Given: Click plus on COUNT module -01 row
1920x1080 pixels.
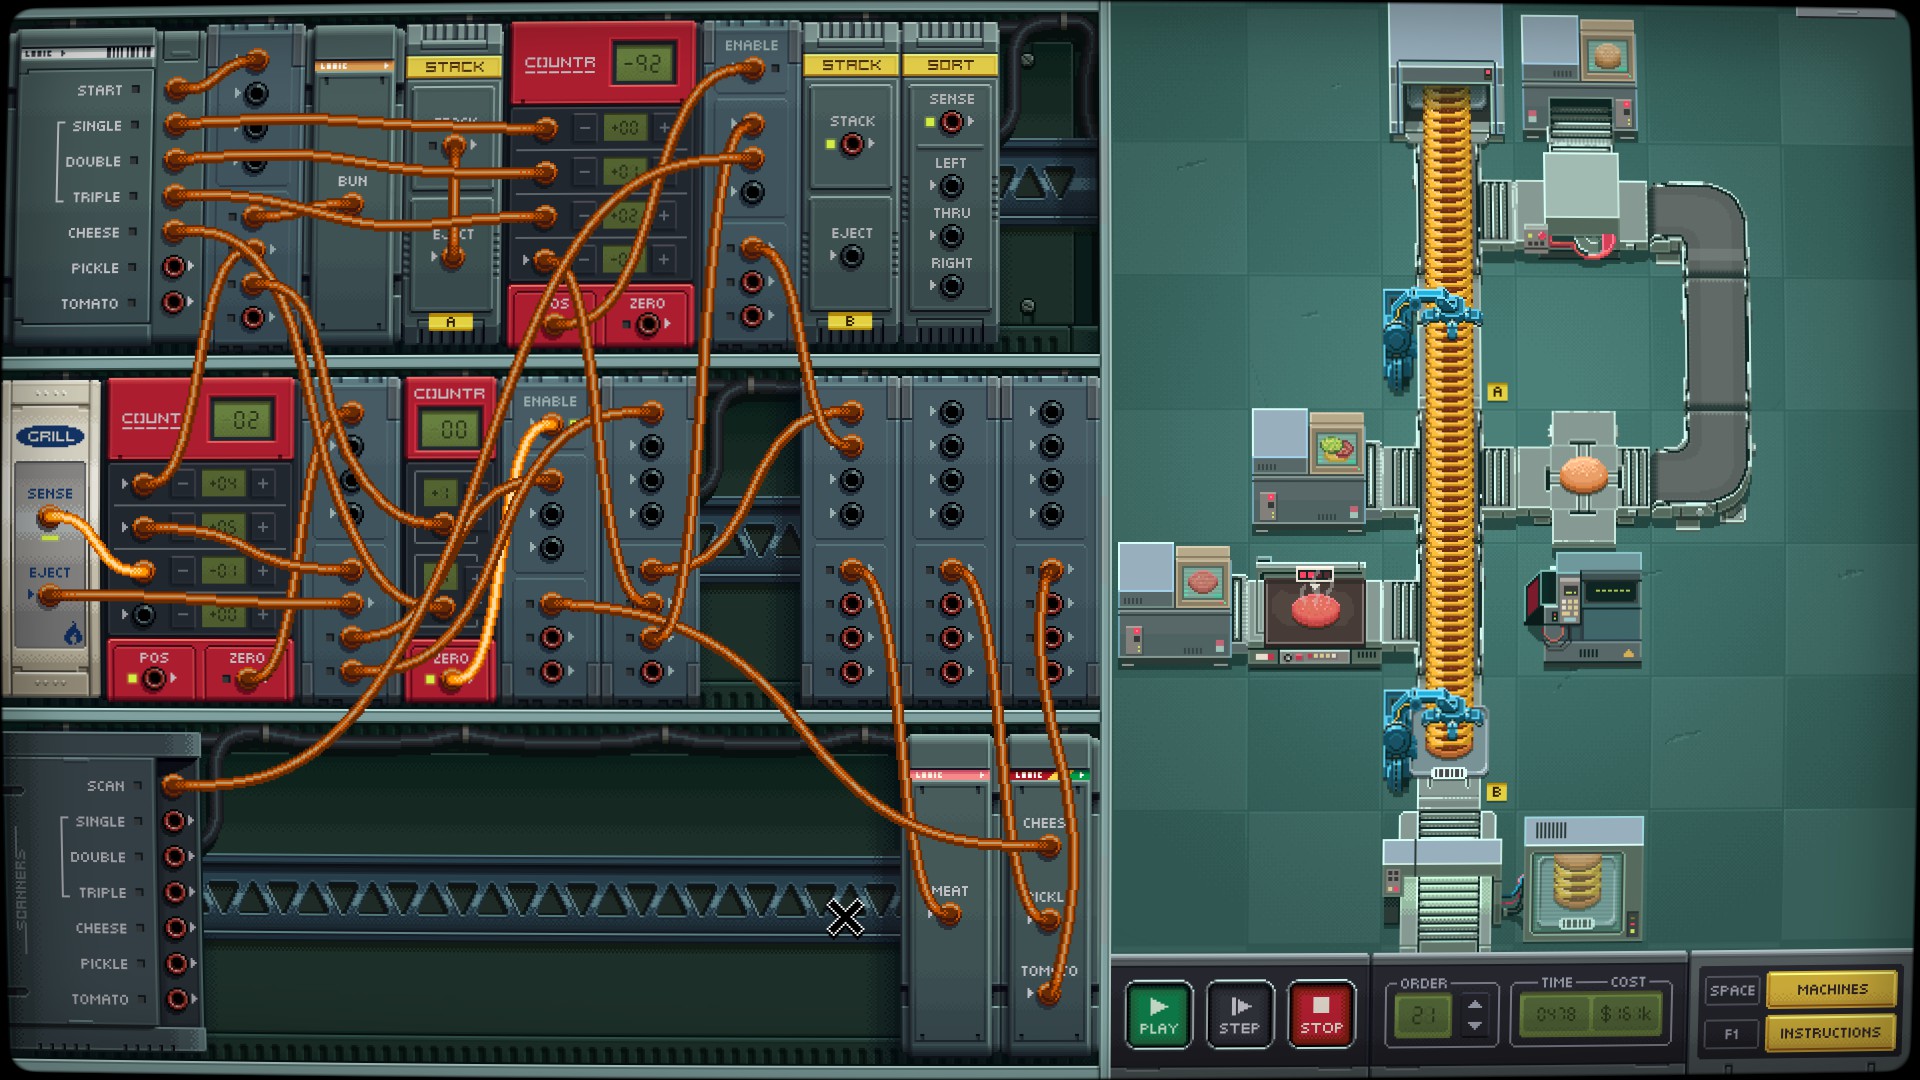Looking at the screenshot, I should (x=262, y=571).
